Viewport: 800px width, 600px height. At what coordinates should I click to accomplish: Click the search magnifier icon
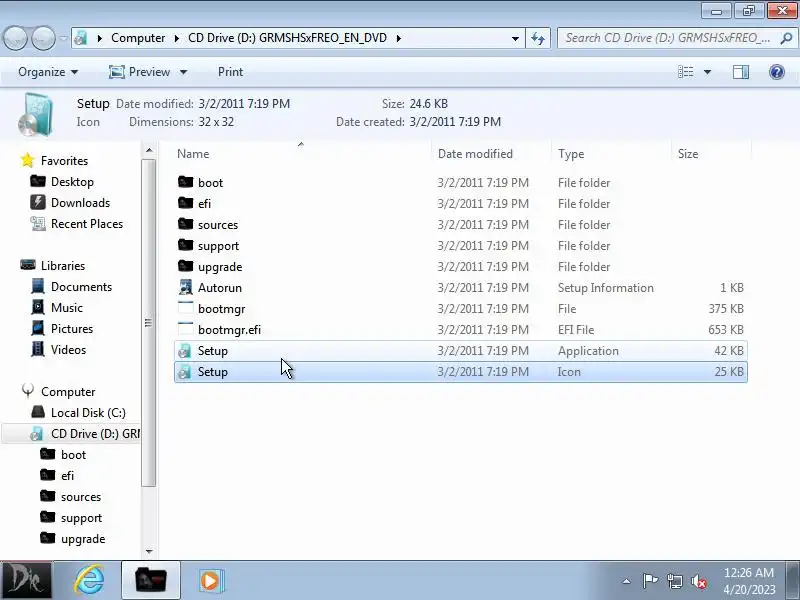tap(786, 38)
